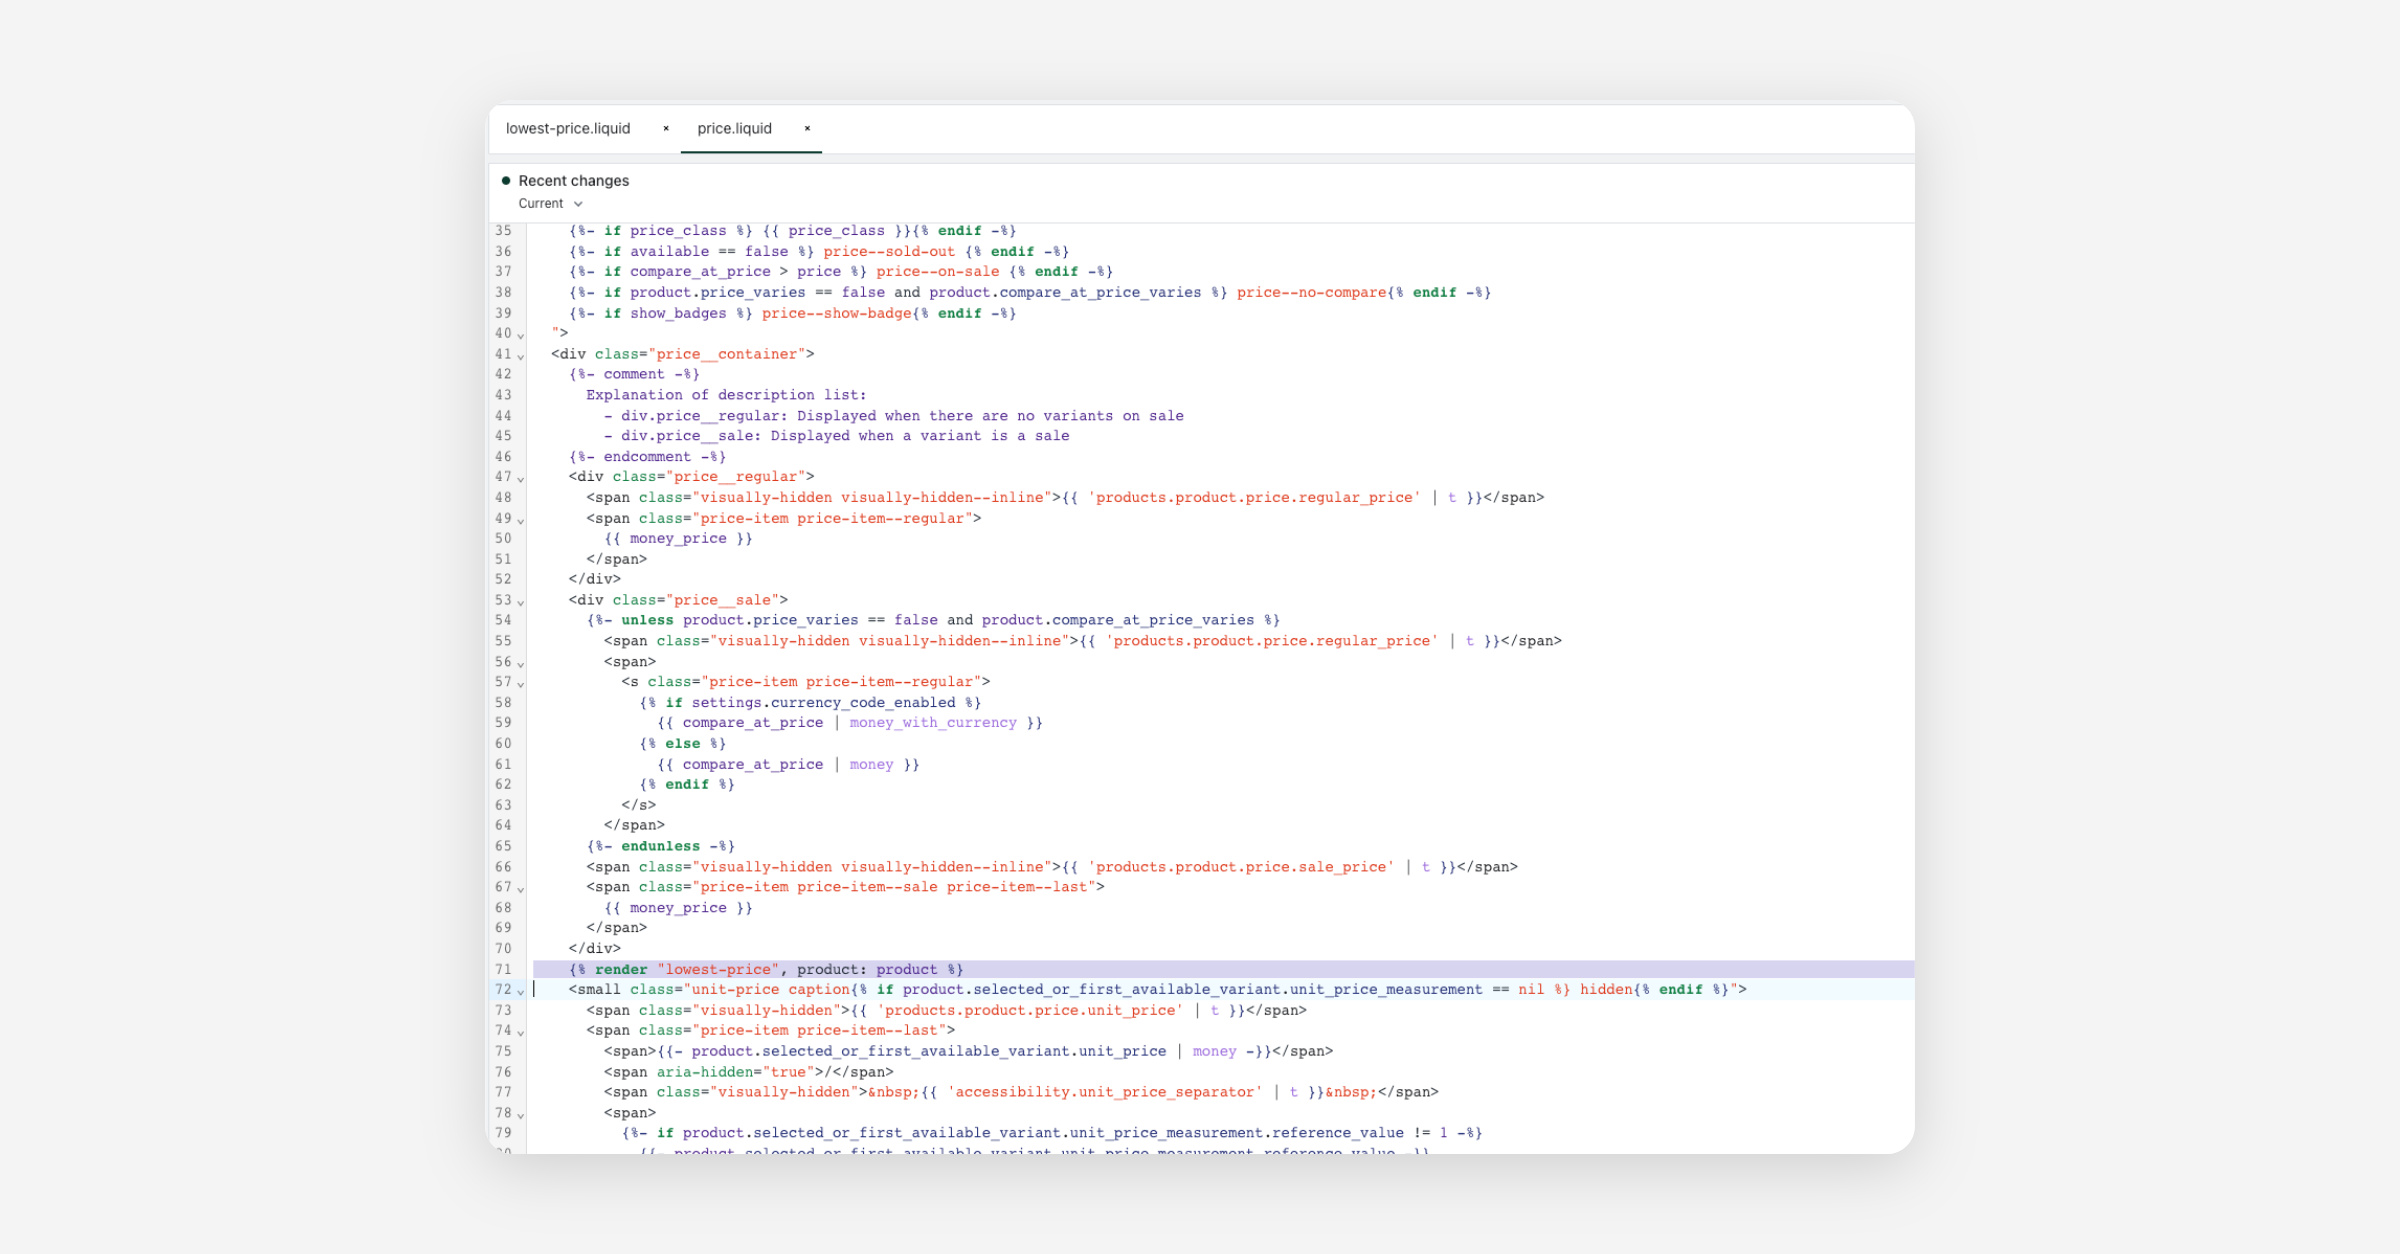This screenshot has width=2400, height=1254.
Task: Collapse price-item--last span at line 74
Action: coord(521,1033)
